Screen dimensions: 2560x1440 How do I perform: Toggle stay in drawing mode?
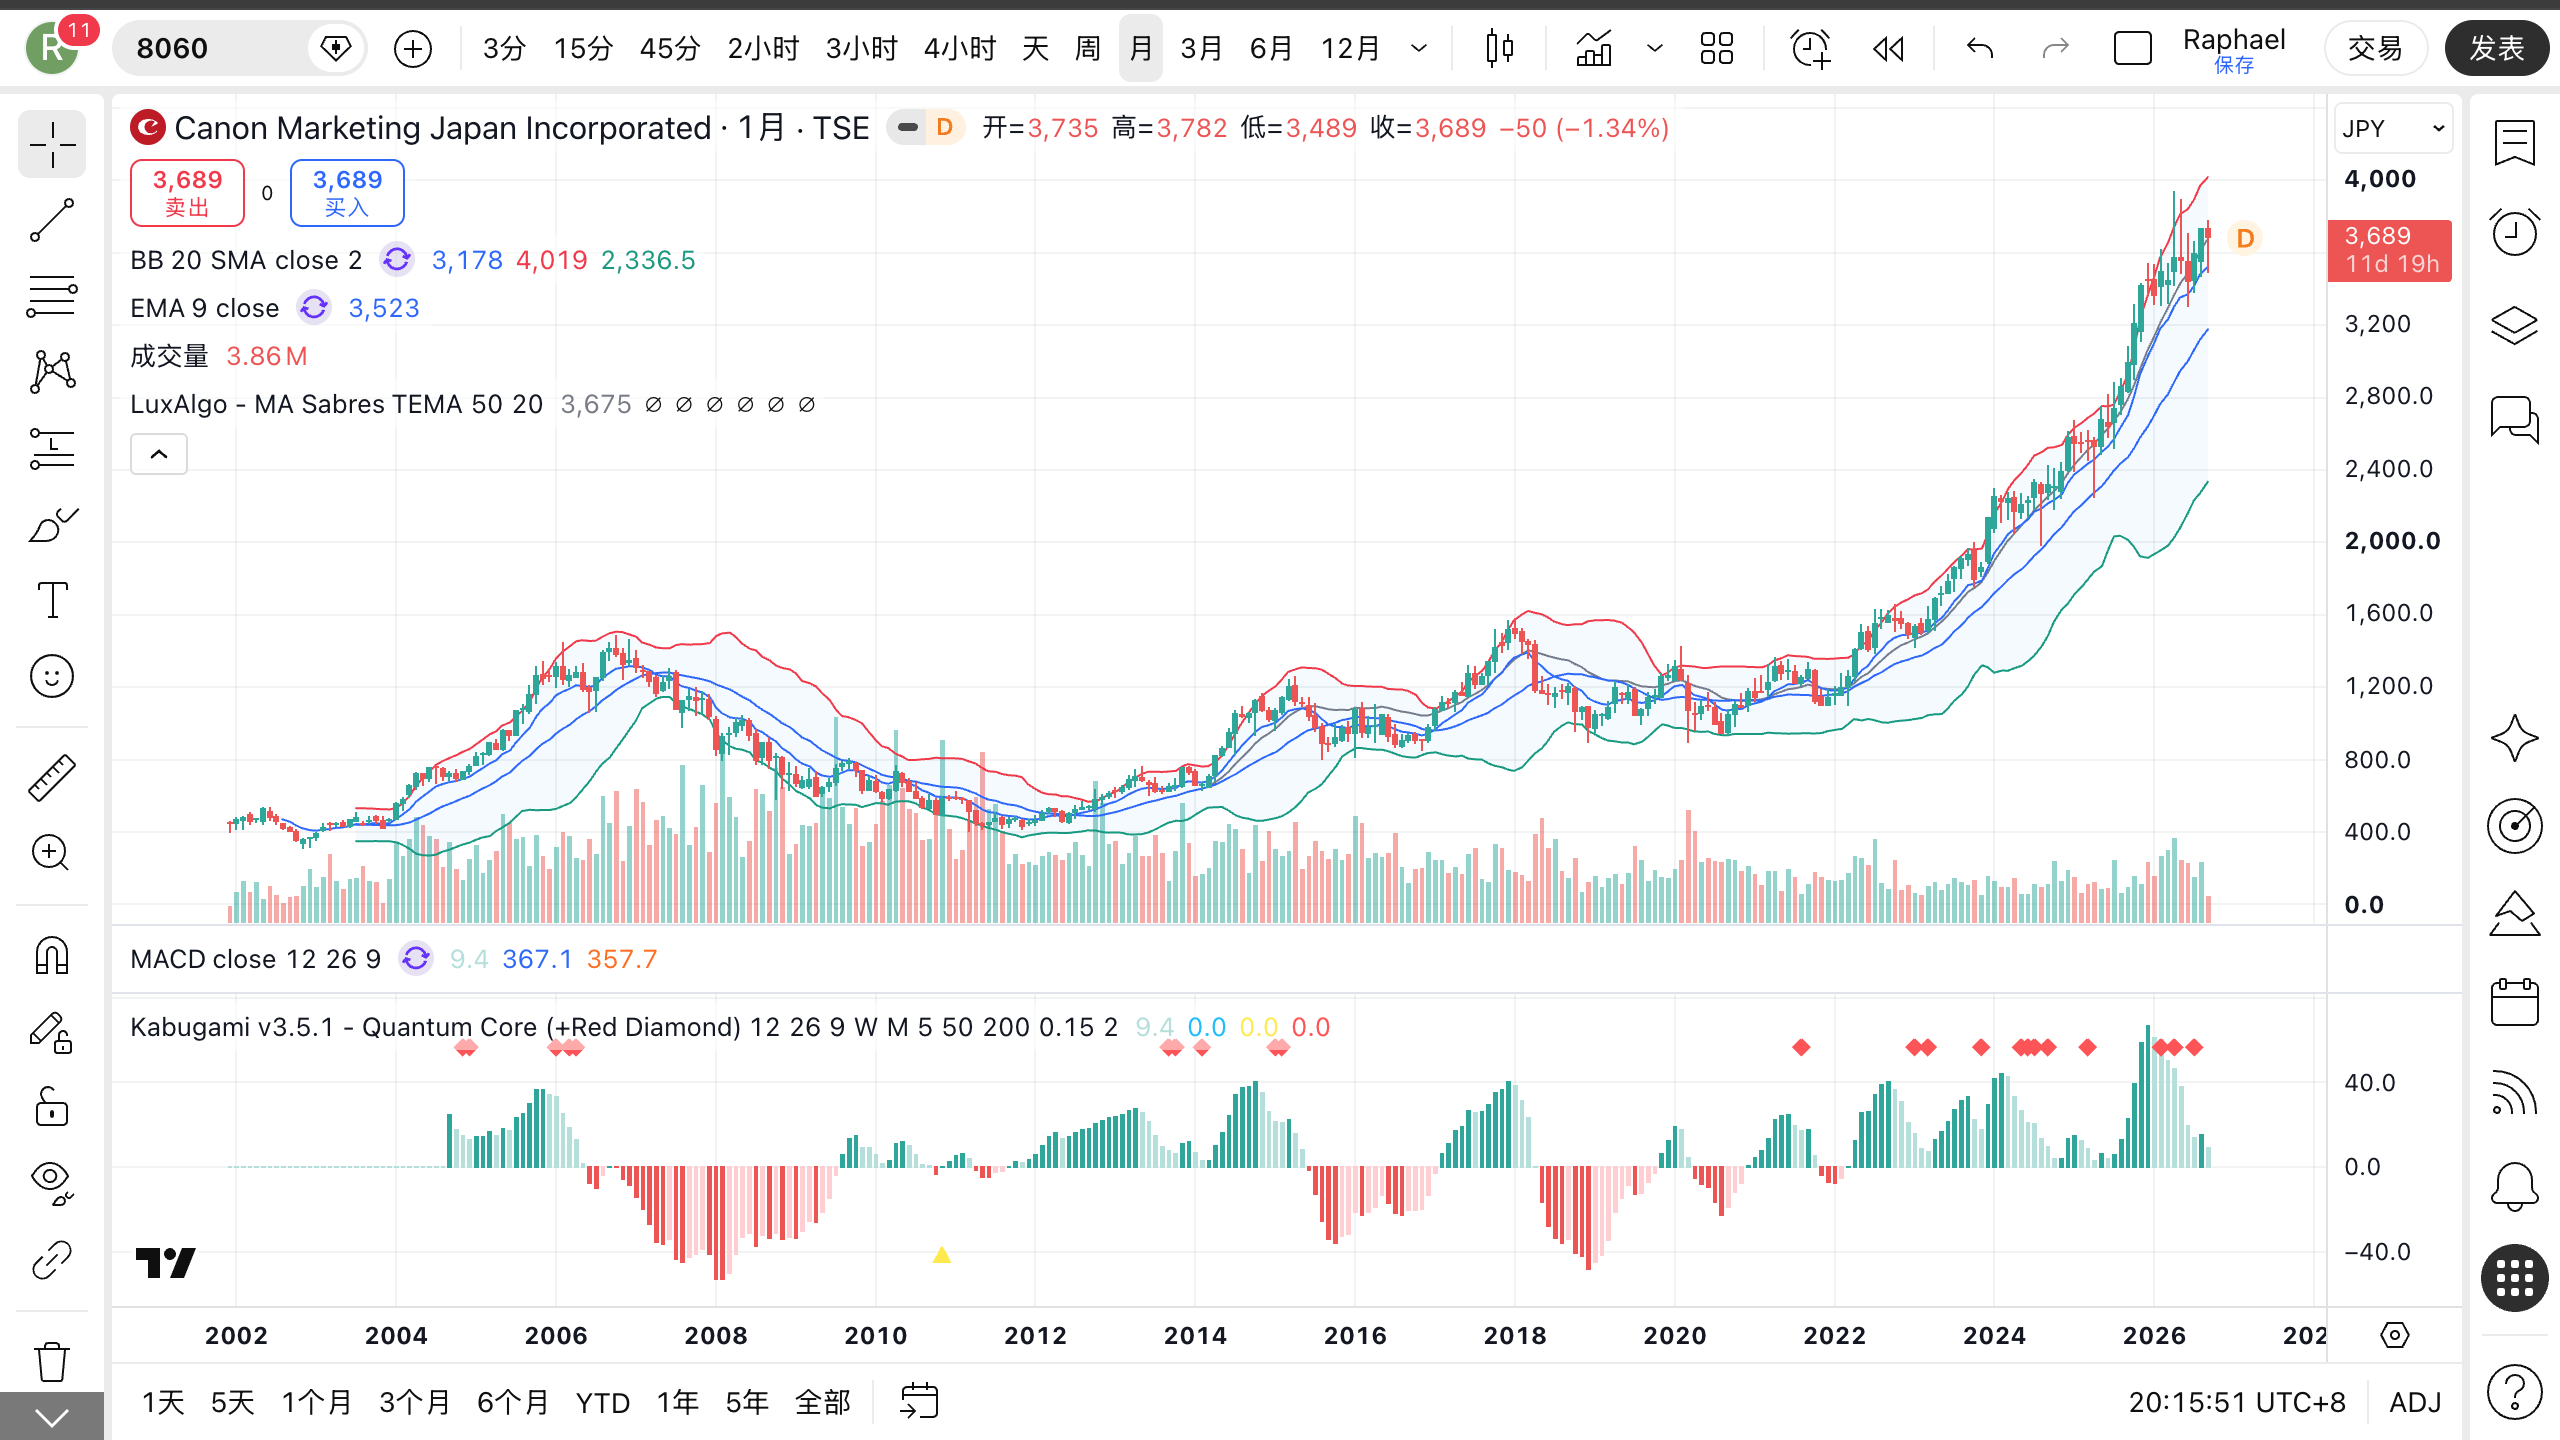(x=52, y=1032)
